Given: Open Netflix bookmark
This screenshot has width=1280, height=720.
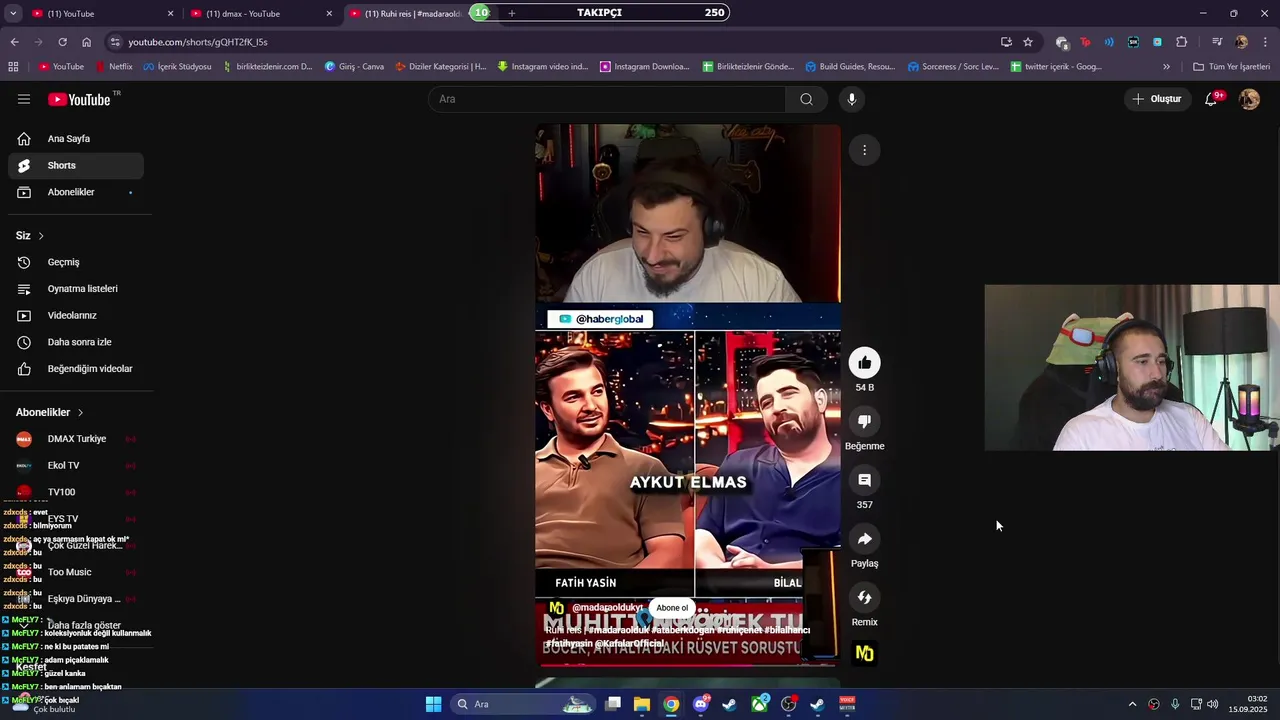Looking at the screenshot, I should point(114,67).
